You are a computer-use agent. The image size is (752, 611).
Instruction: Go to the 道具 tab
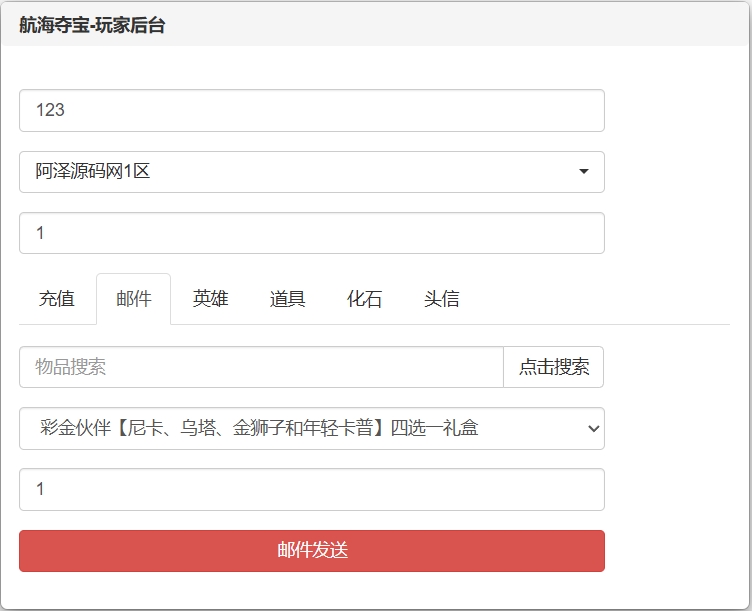pyautogui.click(x=288, y=299)
